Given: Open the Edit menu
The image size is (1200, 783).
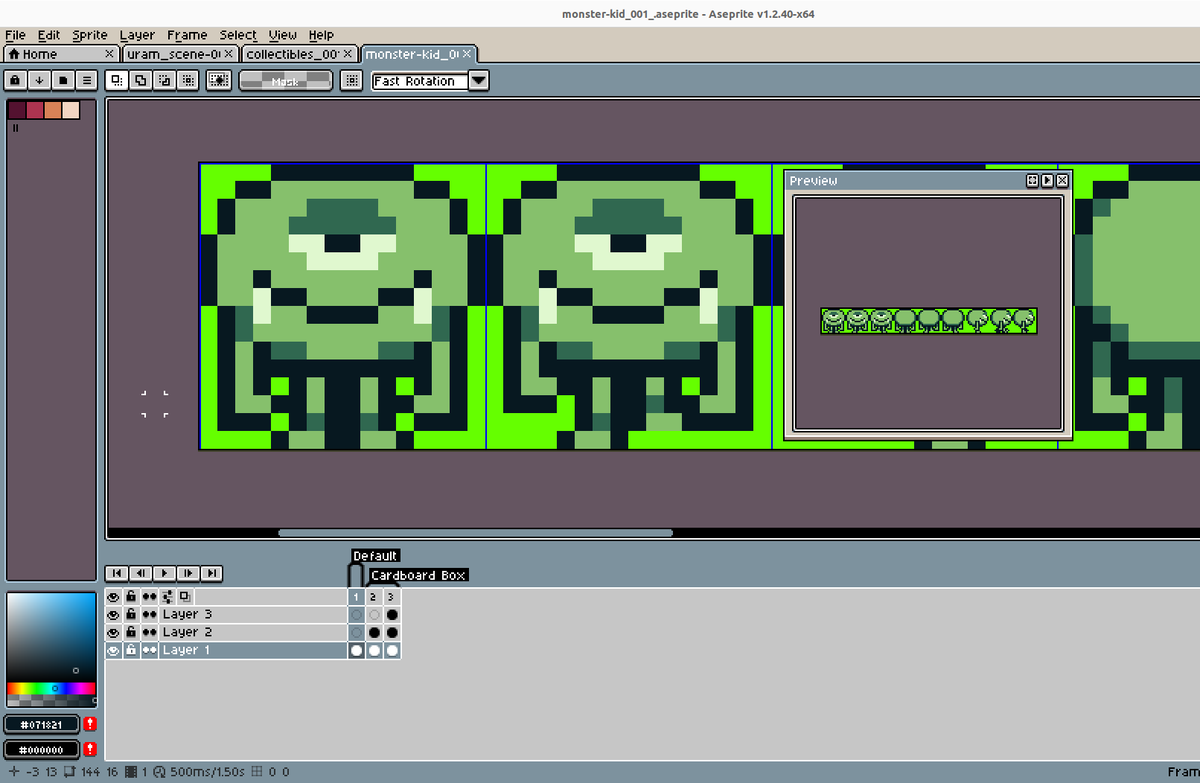Looking at the screenshot, I should pyautogui.click(x=49, y=35).
